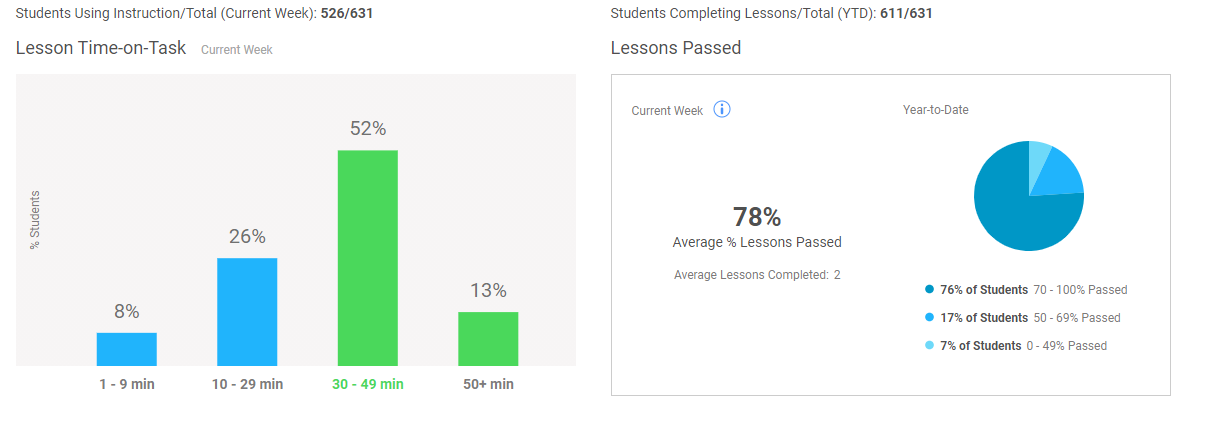
Task: Click the medium blue 17% legend dot
Action: click(930, 318)
